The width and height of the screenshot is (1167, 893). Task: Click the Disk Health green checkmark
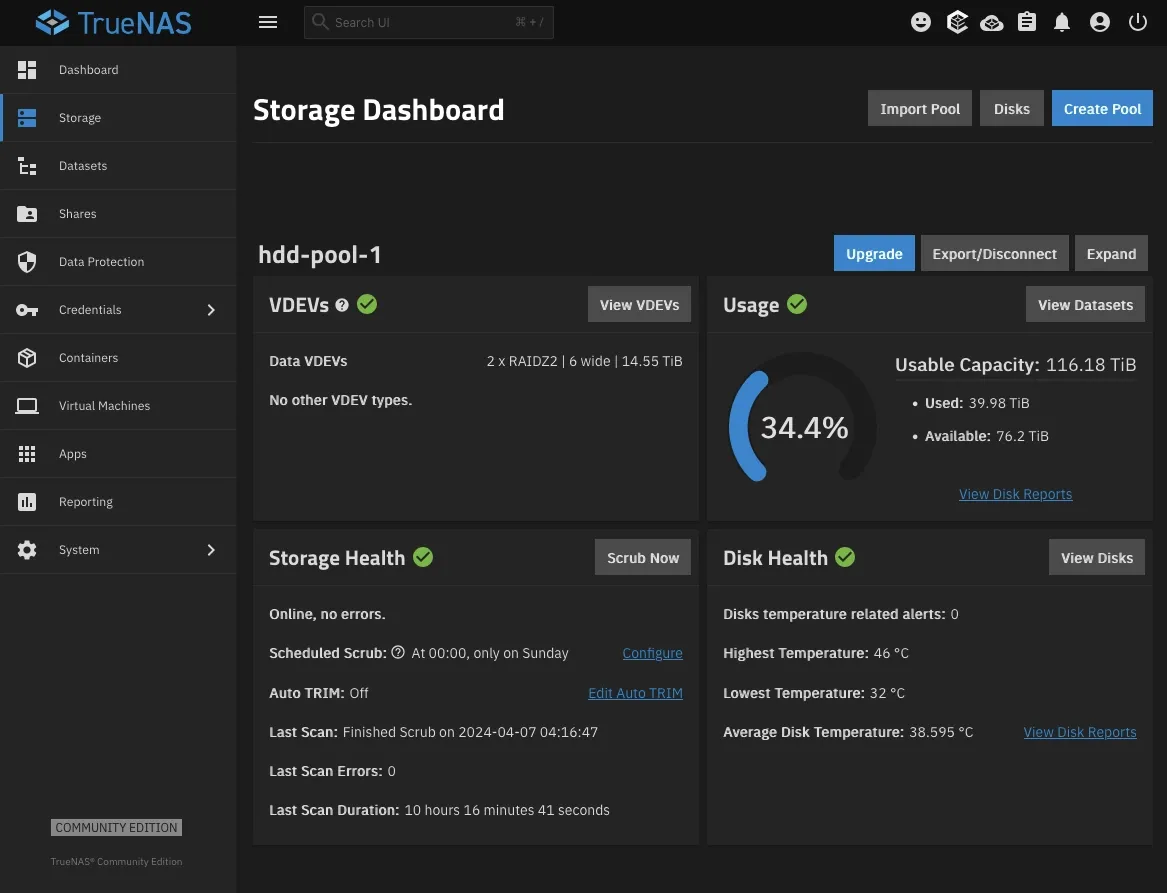(845, 557)
